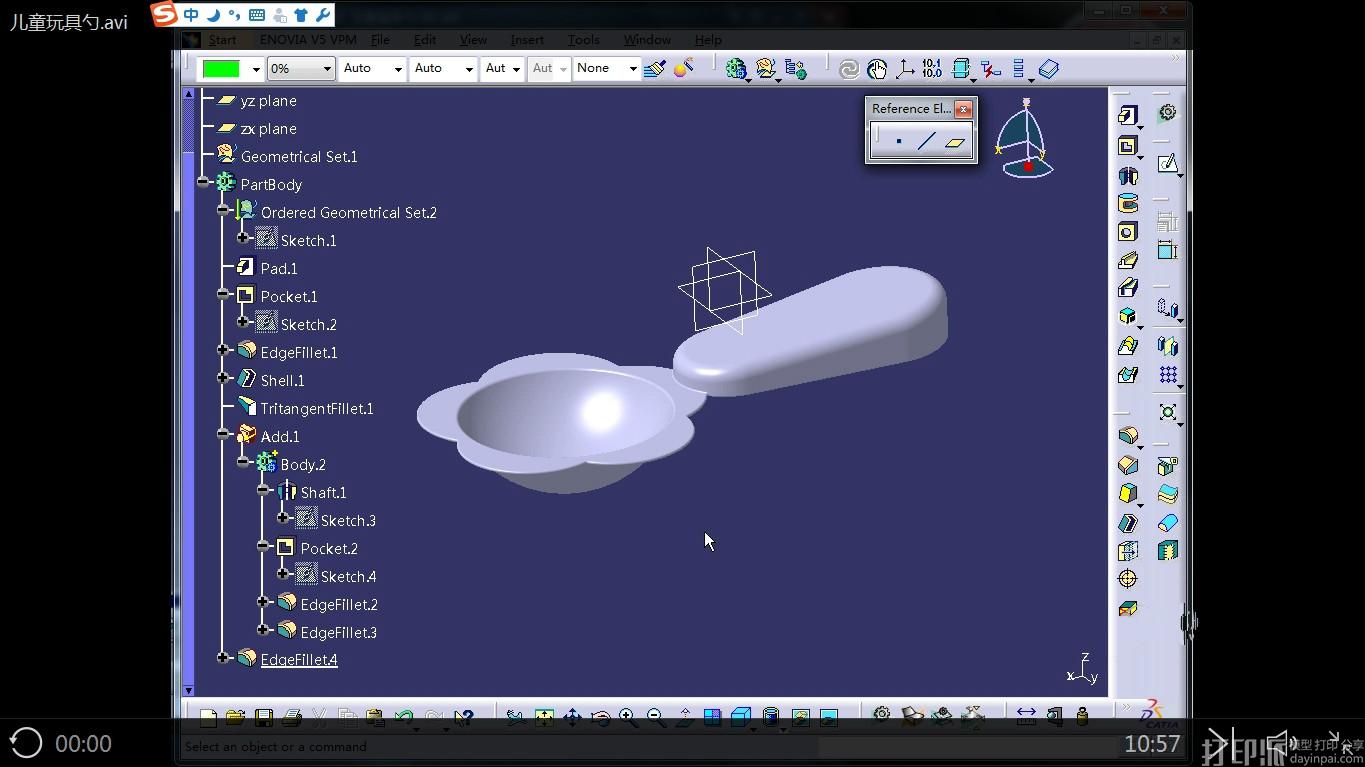Click the Pan icon in view toolbar
Image resolution: width=1365 pixels, height=767 pixels.
tap(572, 716)
